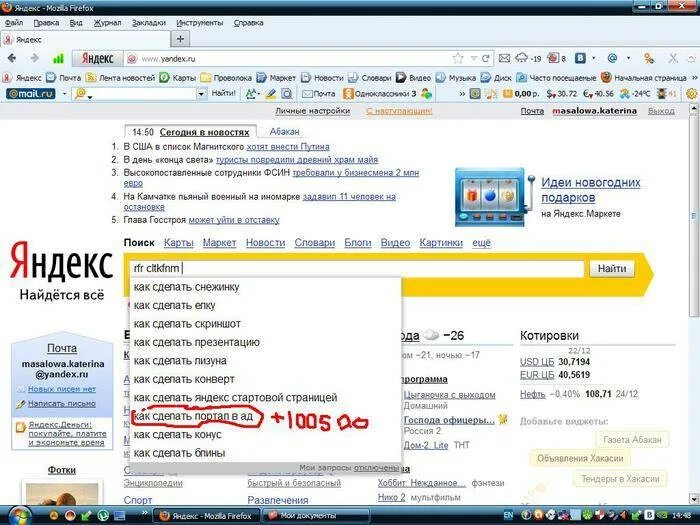Expand dropdown arrow beside mail.ru logo
The height and width of the screenshot is (525, 700).
click(x=64, y=94)
